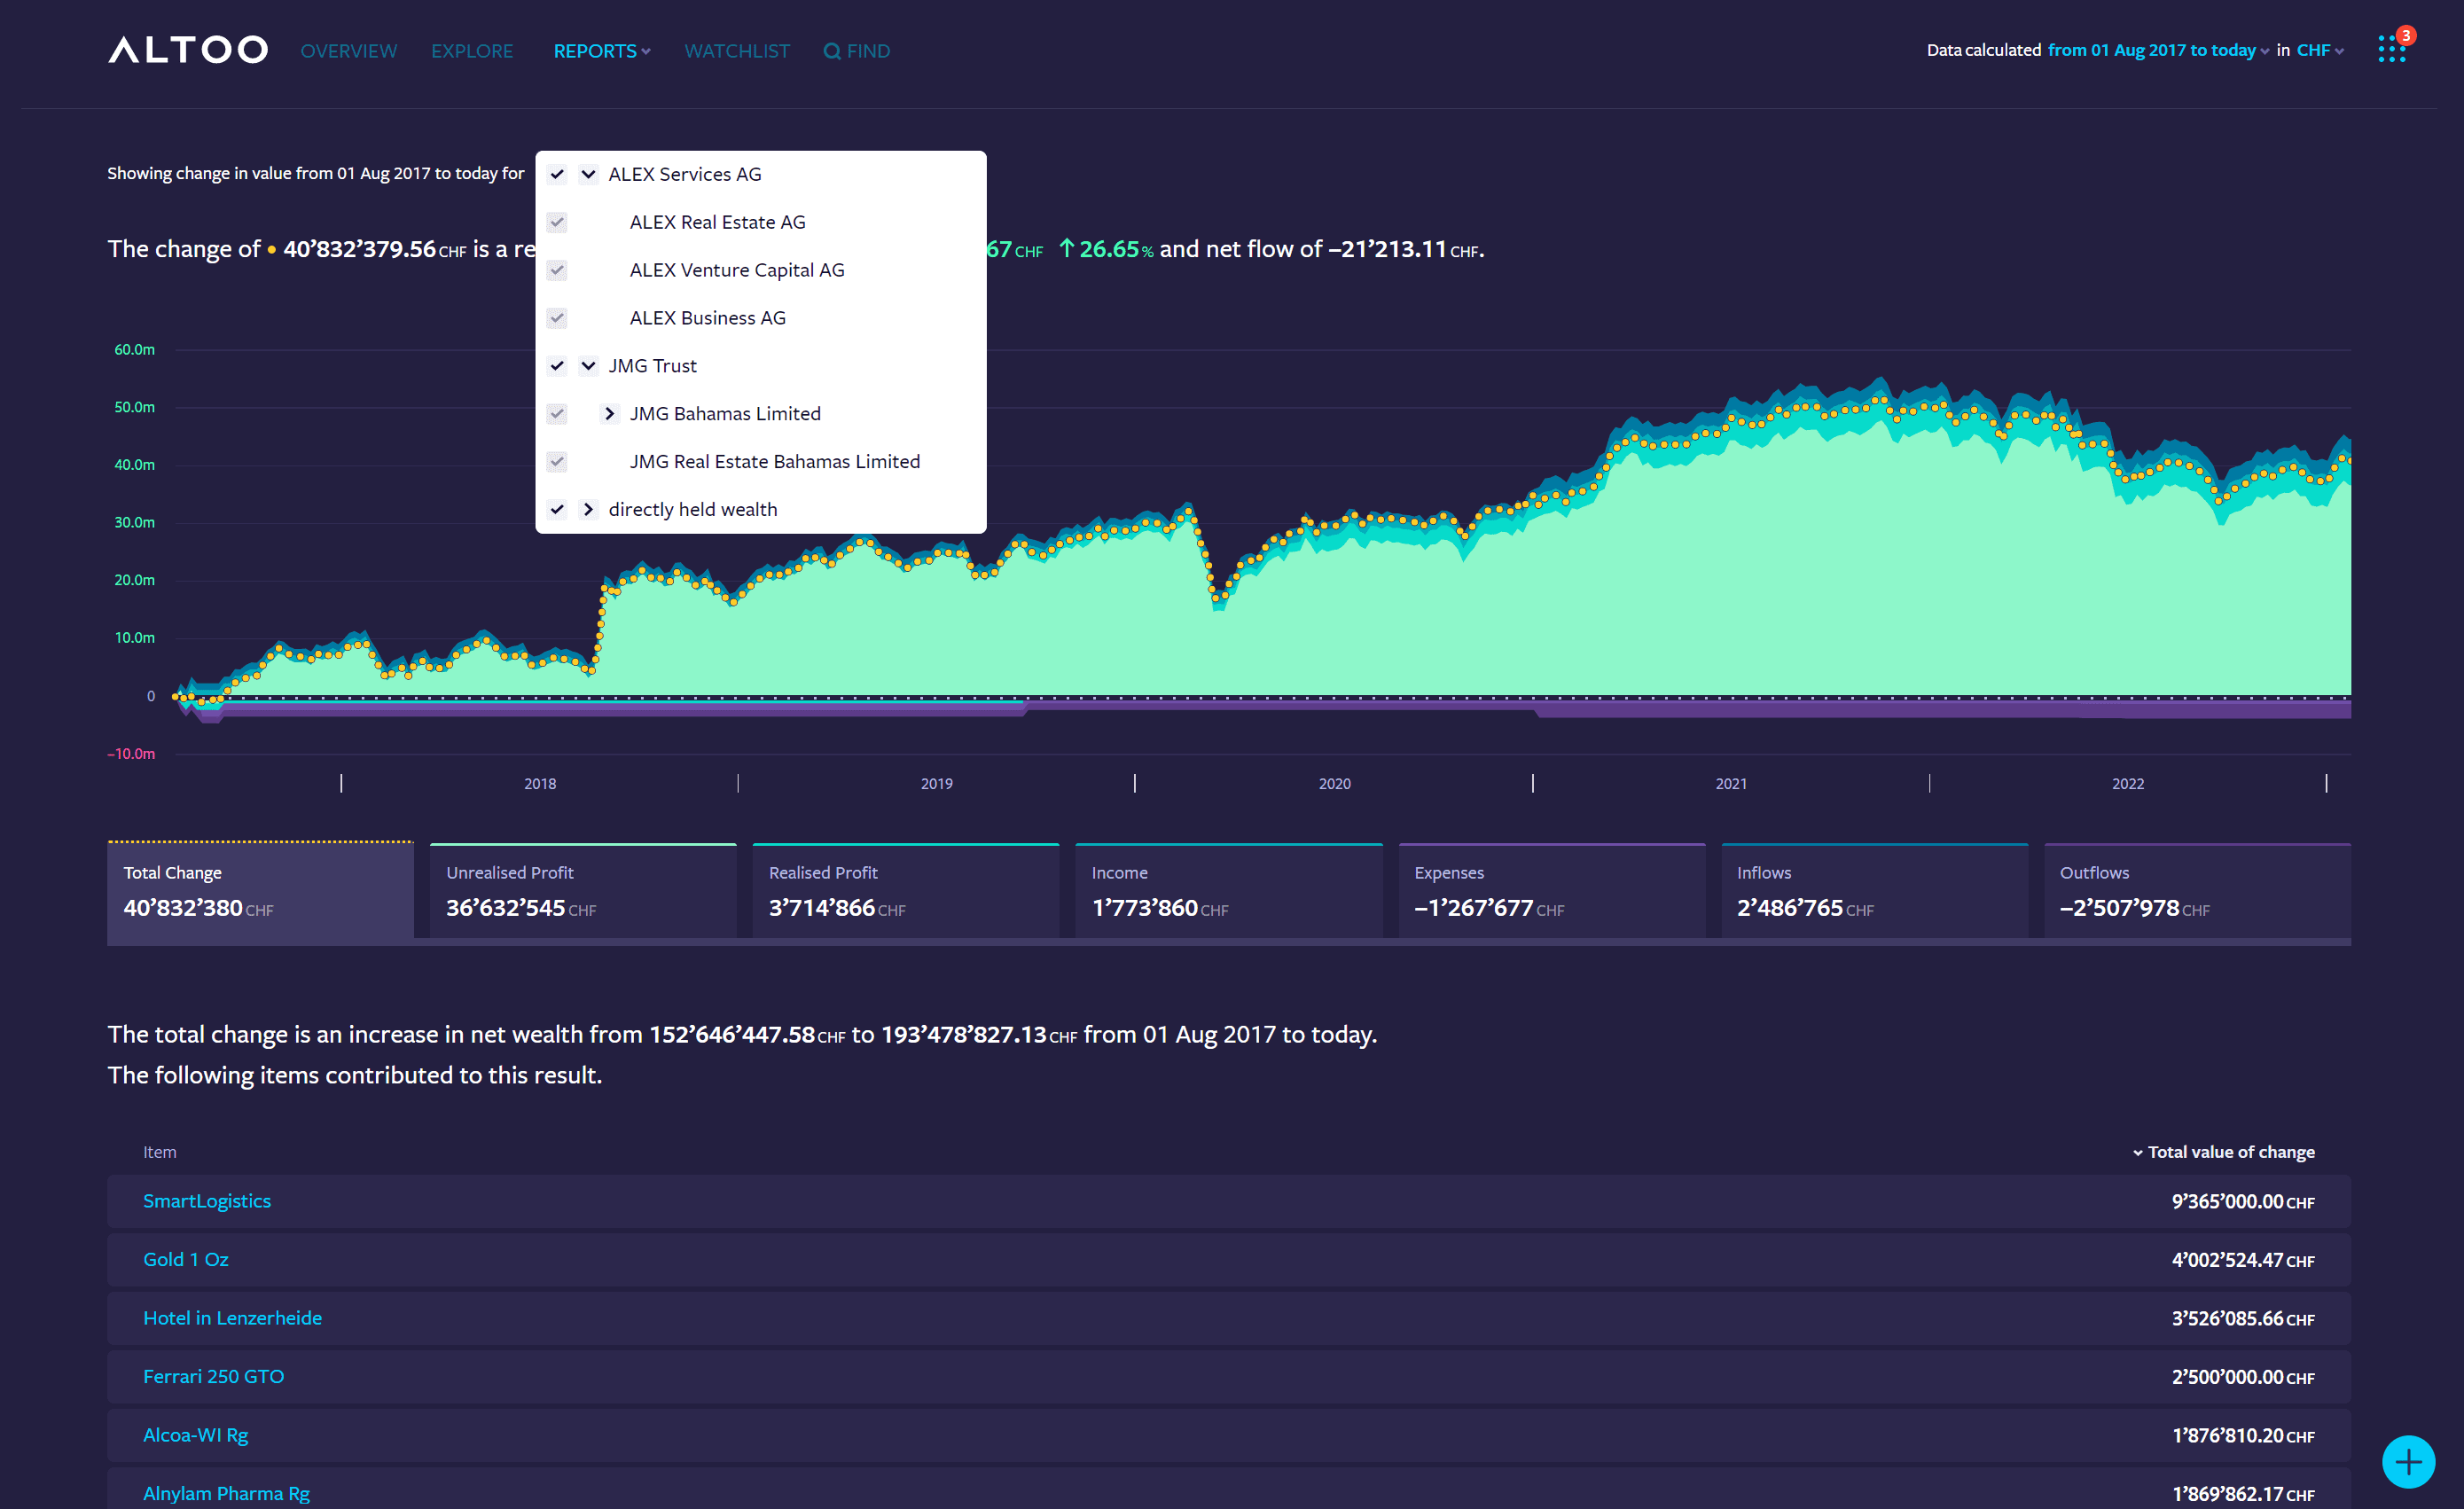Collapse the ALEX Services AG tree
The width and height of the screenshot is (2464, 1509).
pyautogui.click(x=589, y=174)
